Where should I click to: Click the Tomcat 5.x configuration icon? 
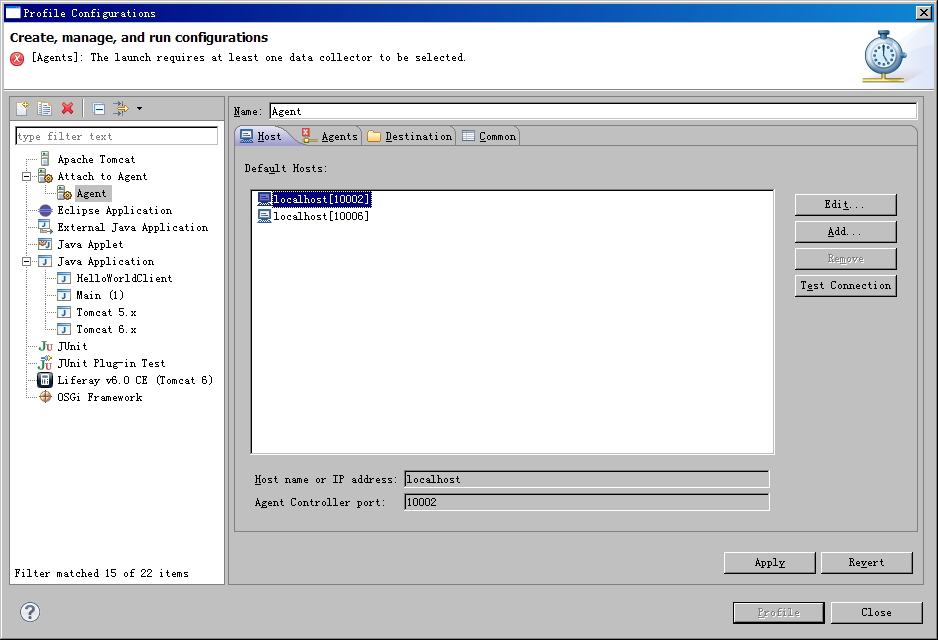point(64,312)
